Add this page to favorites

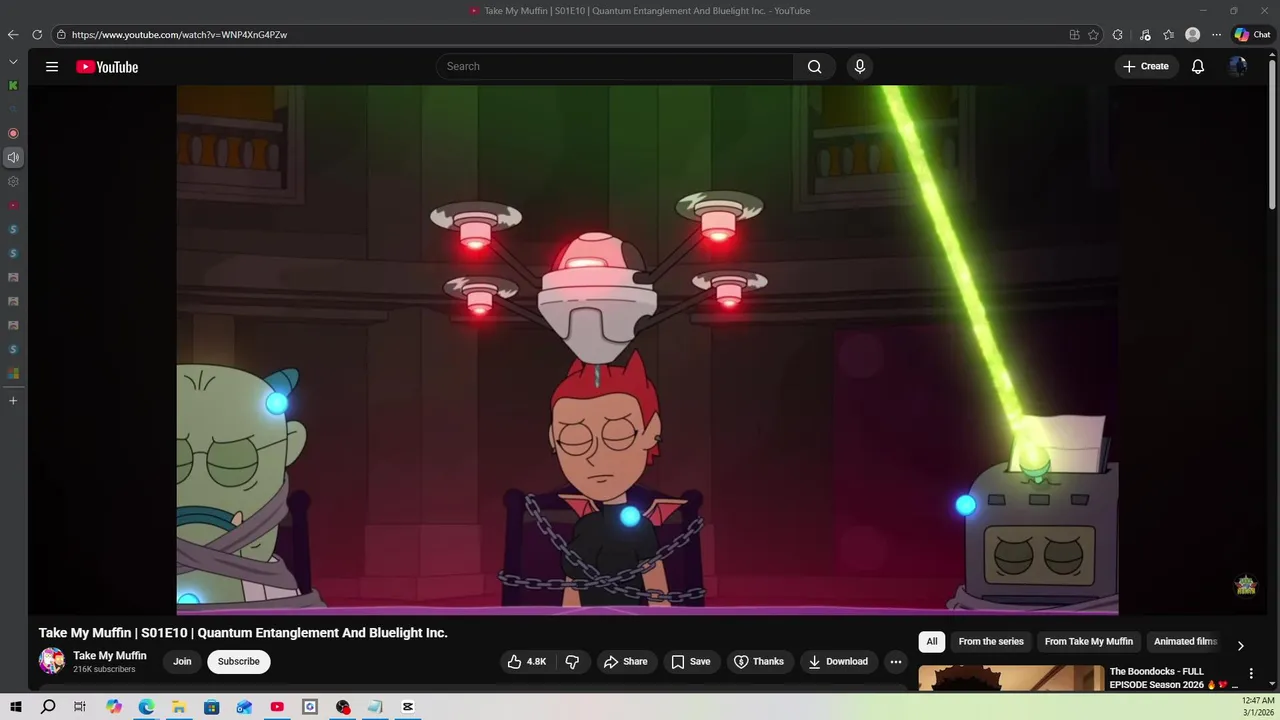[x=1094, y=34]
